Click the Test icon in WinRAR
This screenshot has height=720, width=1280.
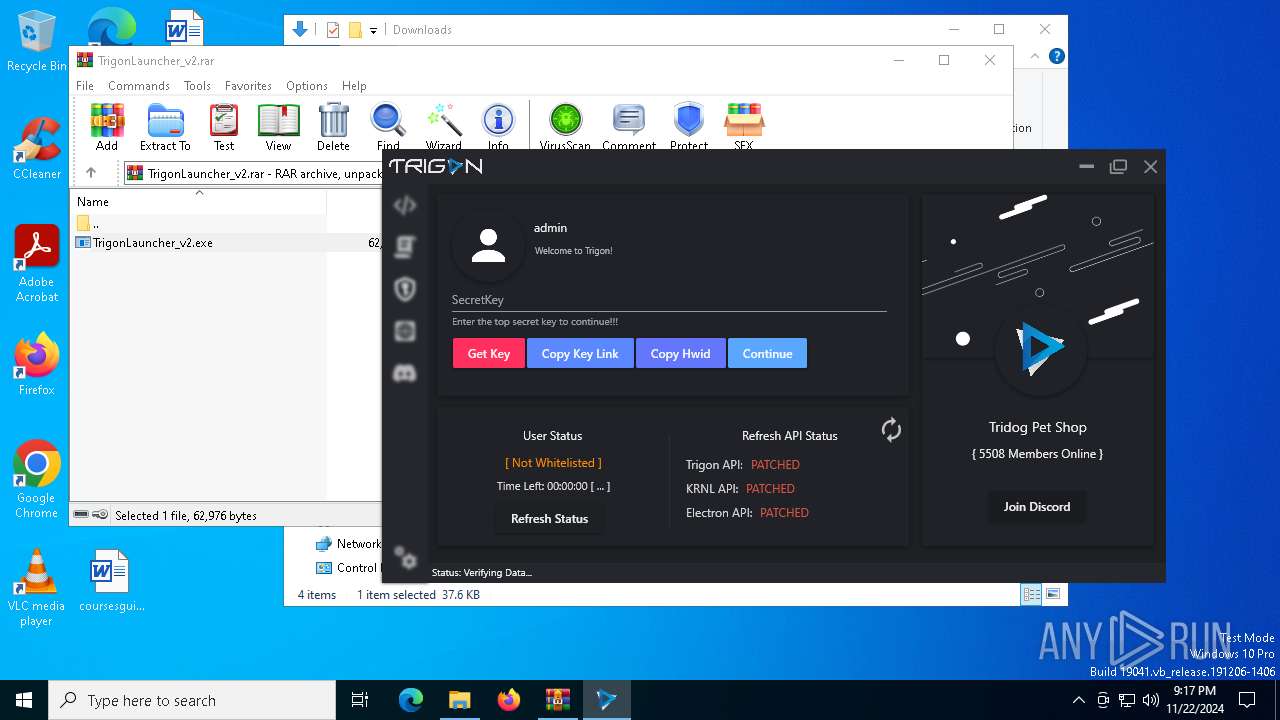click(224, 127)
